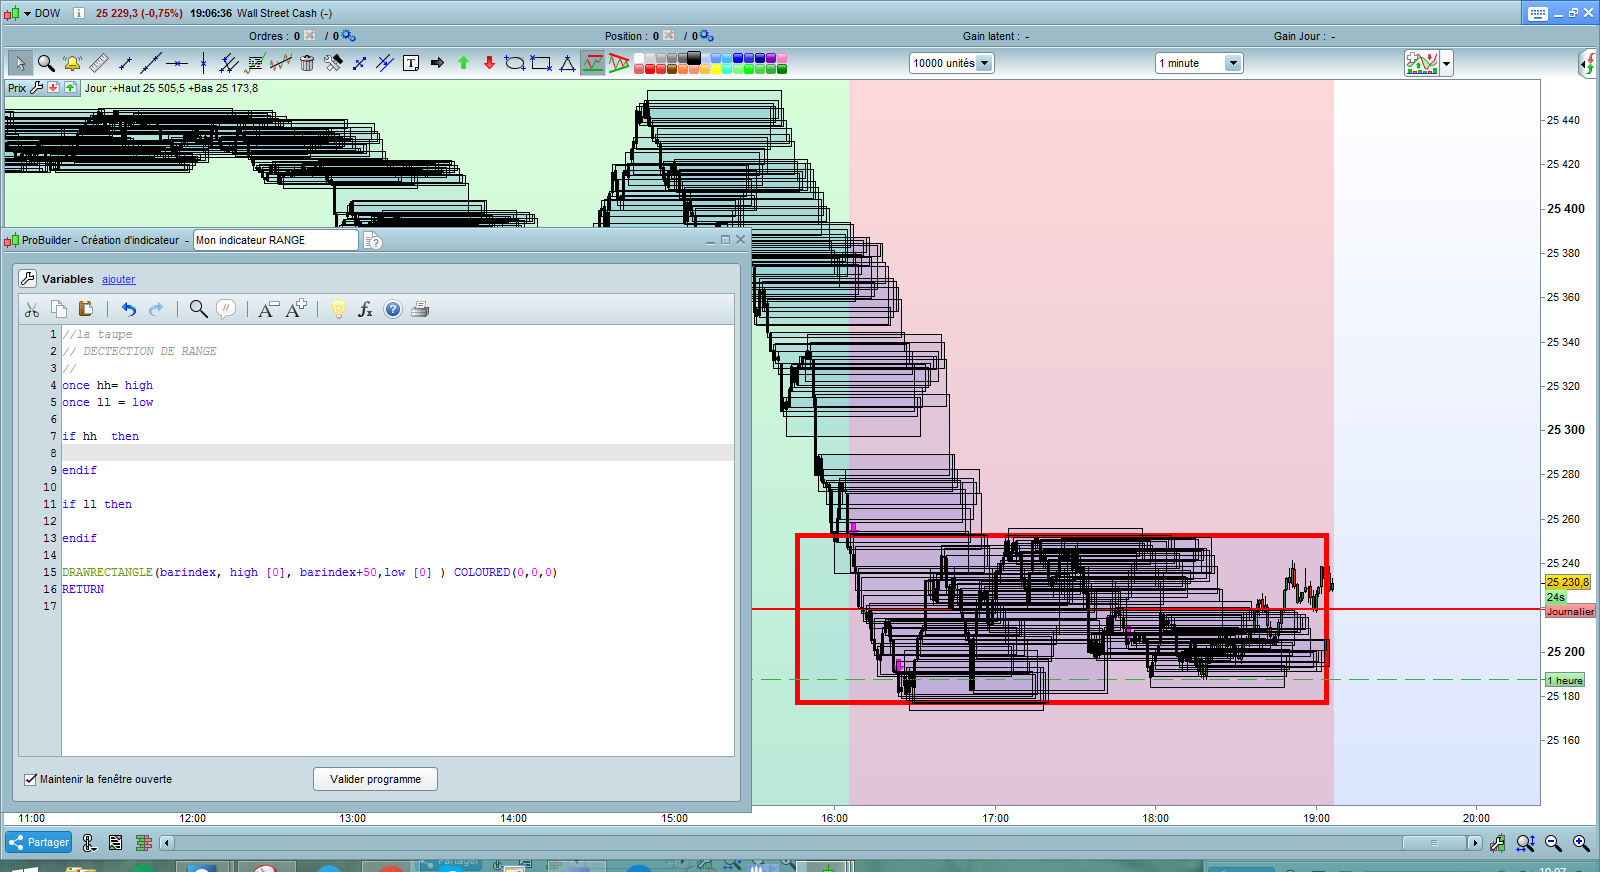
Task: Click the 'ajouter' variables link
Action: click(x=118, y=279)
